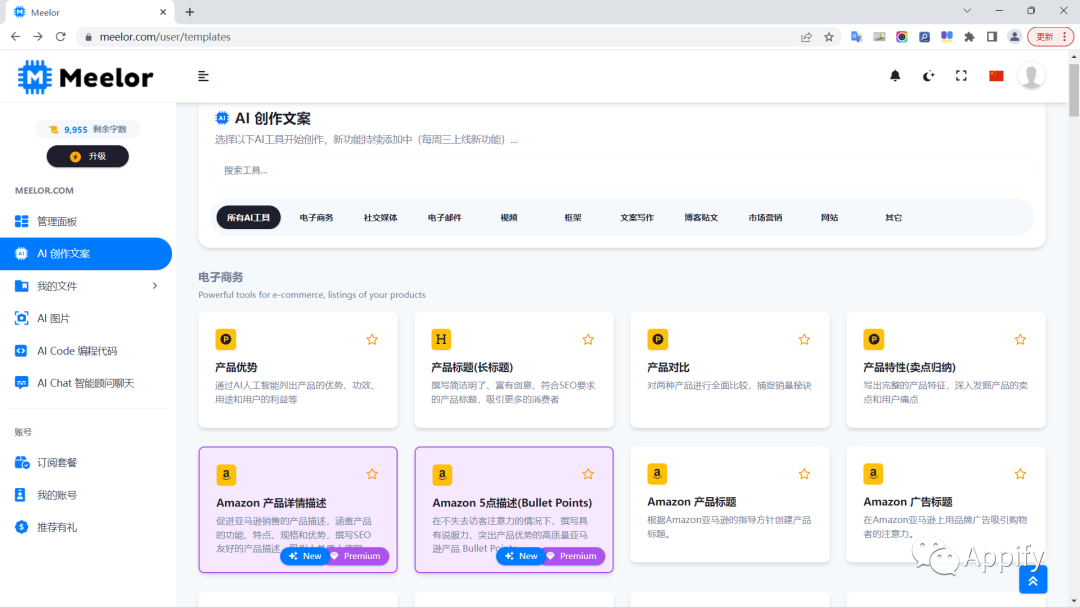Favorite the Amazon 广告标题 card star
The width and height of the screenshot is (1080, 608).
[x=1020, y=474]
